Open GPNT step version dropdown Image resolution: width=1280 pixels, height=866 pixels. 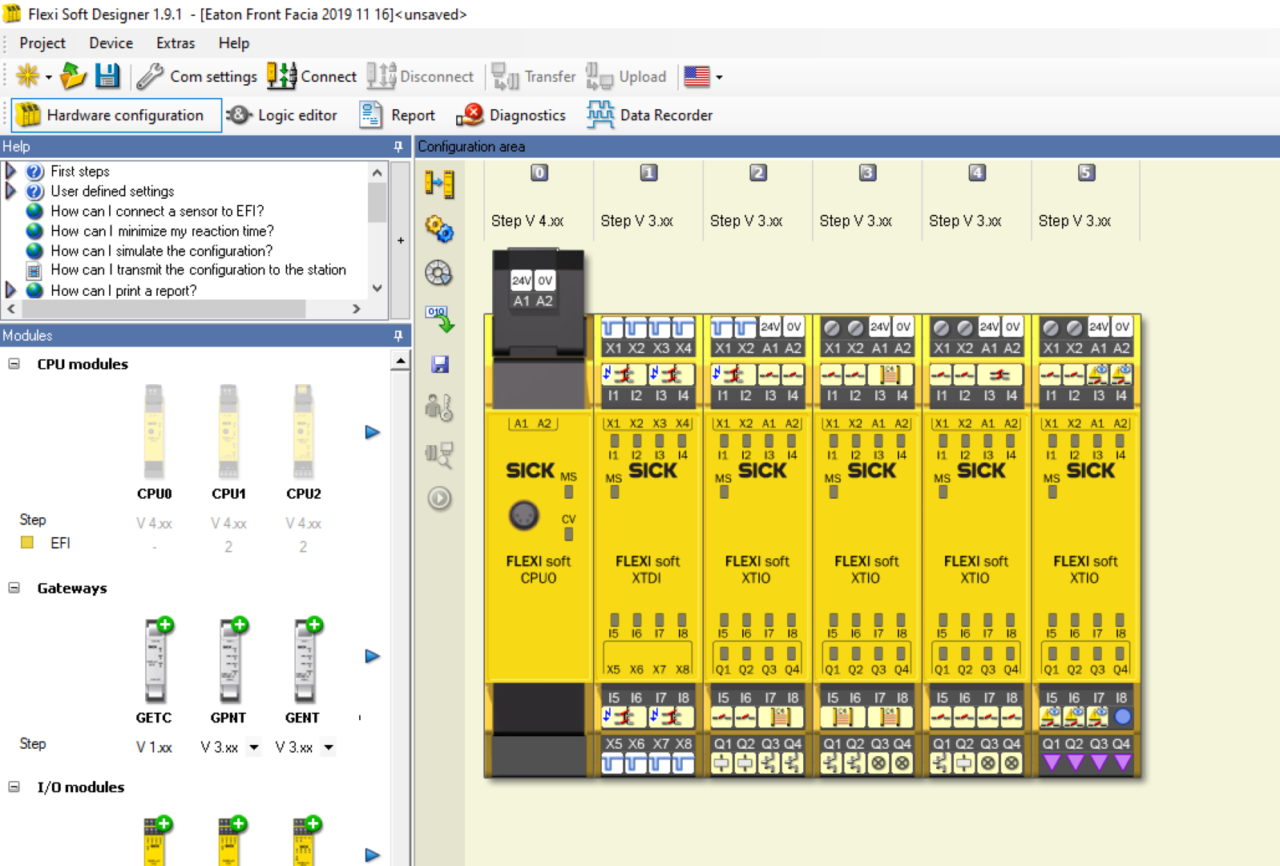coord(253,747)
